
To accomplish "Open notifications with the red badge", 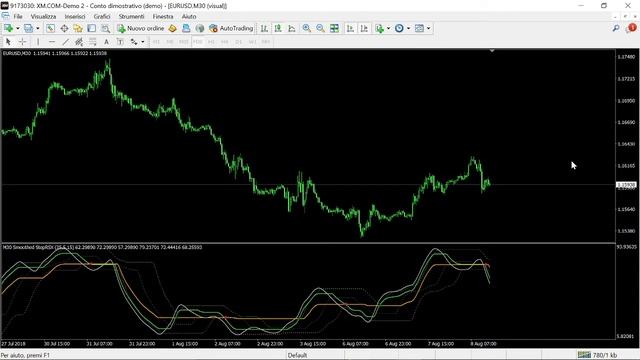I will click(x=631, y=28).
